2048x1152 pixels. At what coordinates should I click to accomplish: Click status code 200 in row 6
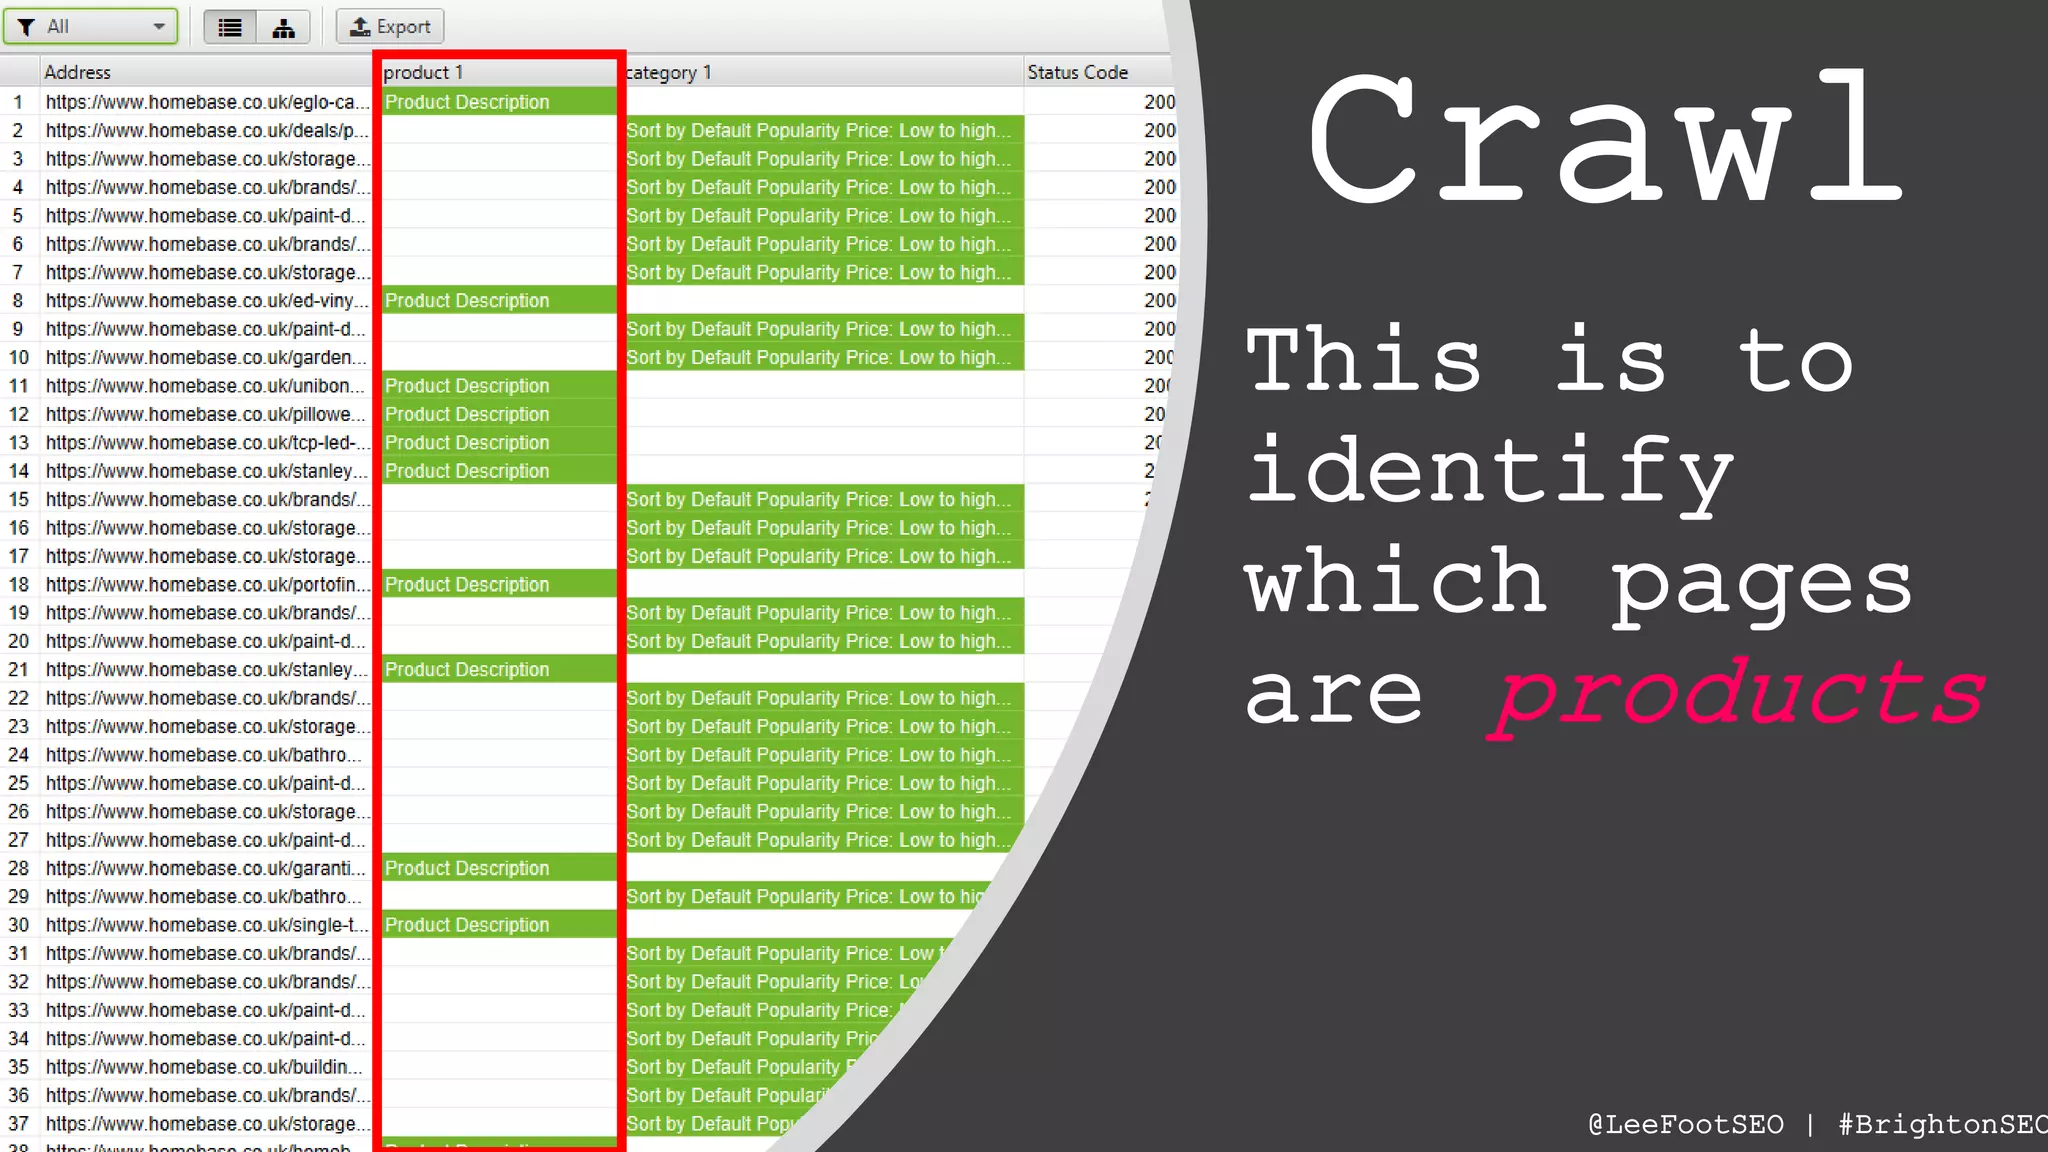1159,244
